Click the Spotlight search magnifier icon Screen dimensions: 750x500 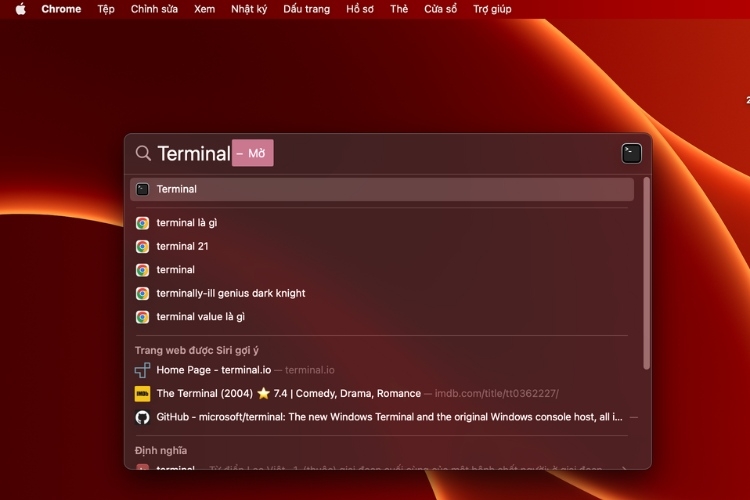coord(143,154)
